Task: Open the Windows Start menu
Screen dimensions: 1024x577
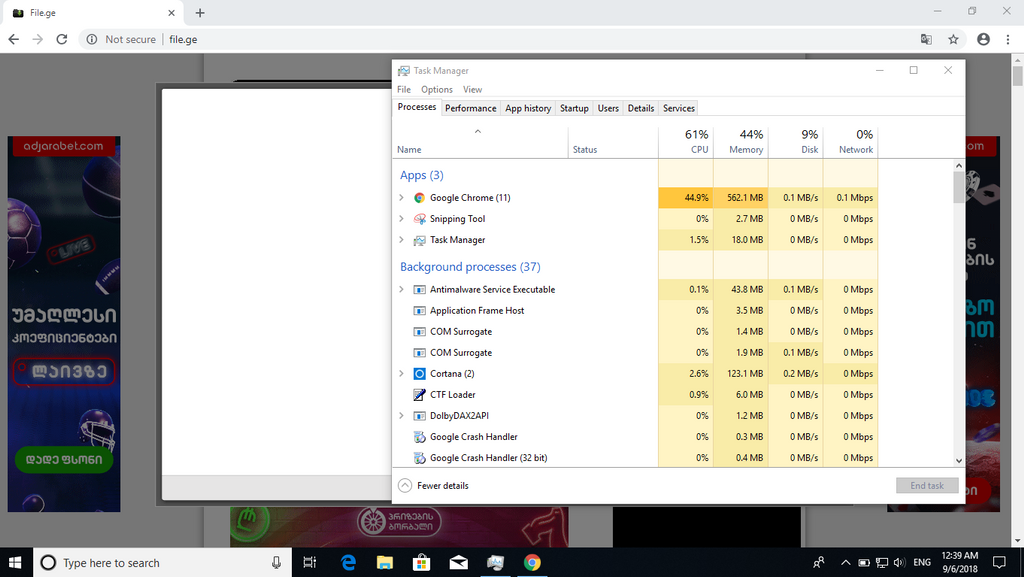Action: (16, 563)
